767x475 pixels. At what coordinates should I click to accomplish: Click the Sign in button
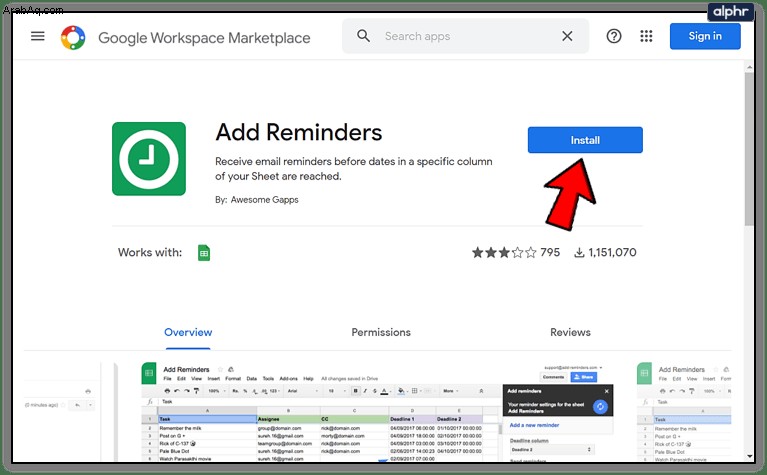pyautogui.click(x=705, y=36)
